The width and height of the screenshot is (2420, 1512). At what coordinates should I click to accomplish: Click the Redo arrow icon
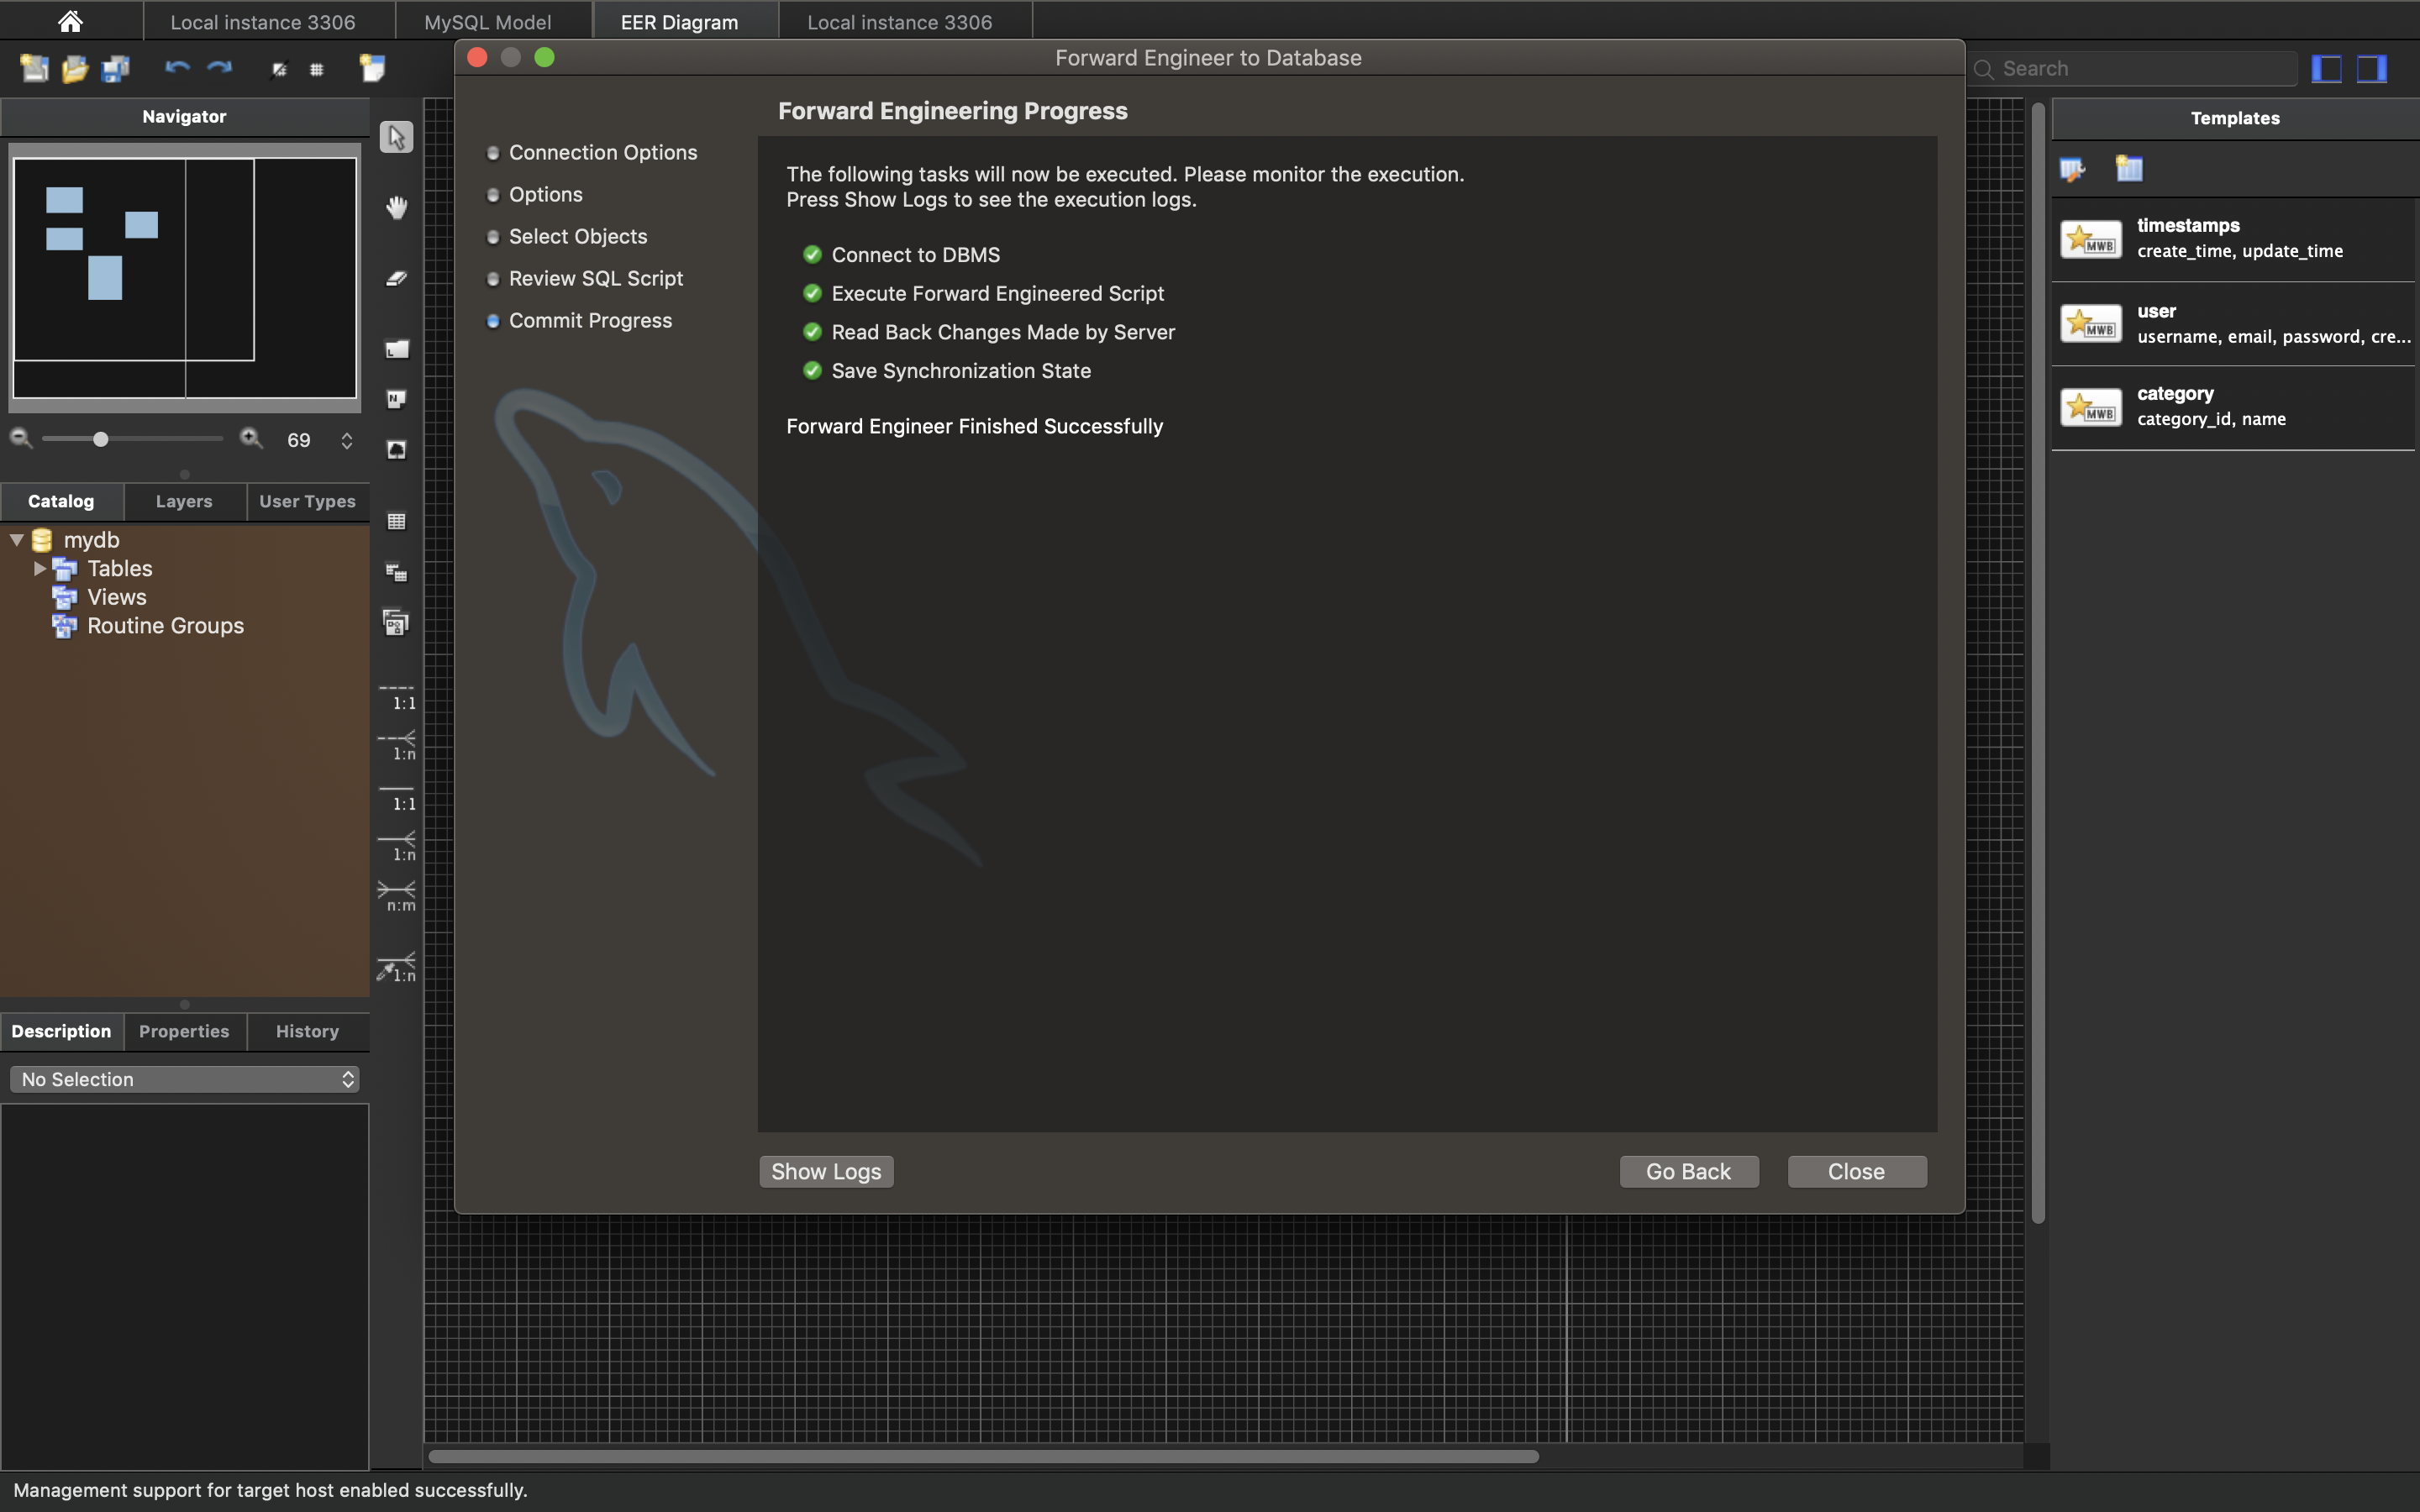(x=219, y=68)
